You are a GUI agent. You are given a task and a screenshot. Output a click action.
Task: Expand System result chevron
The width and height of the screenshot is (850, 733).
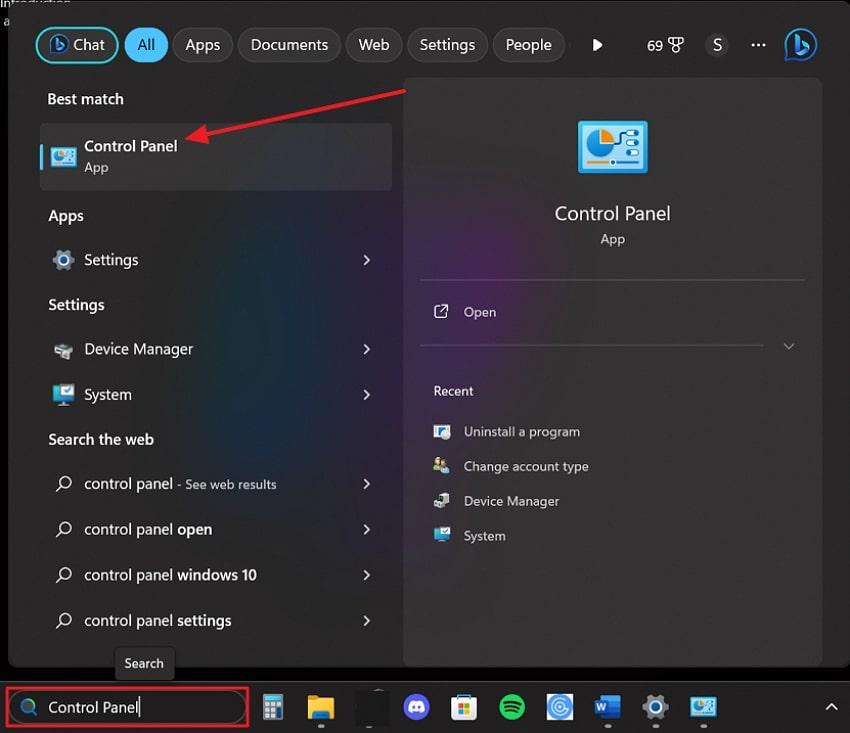366,395
